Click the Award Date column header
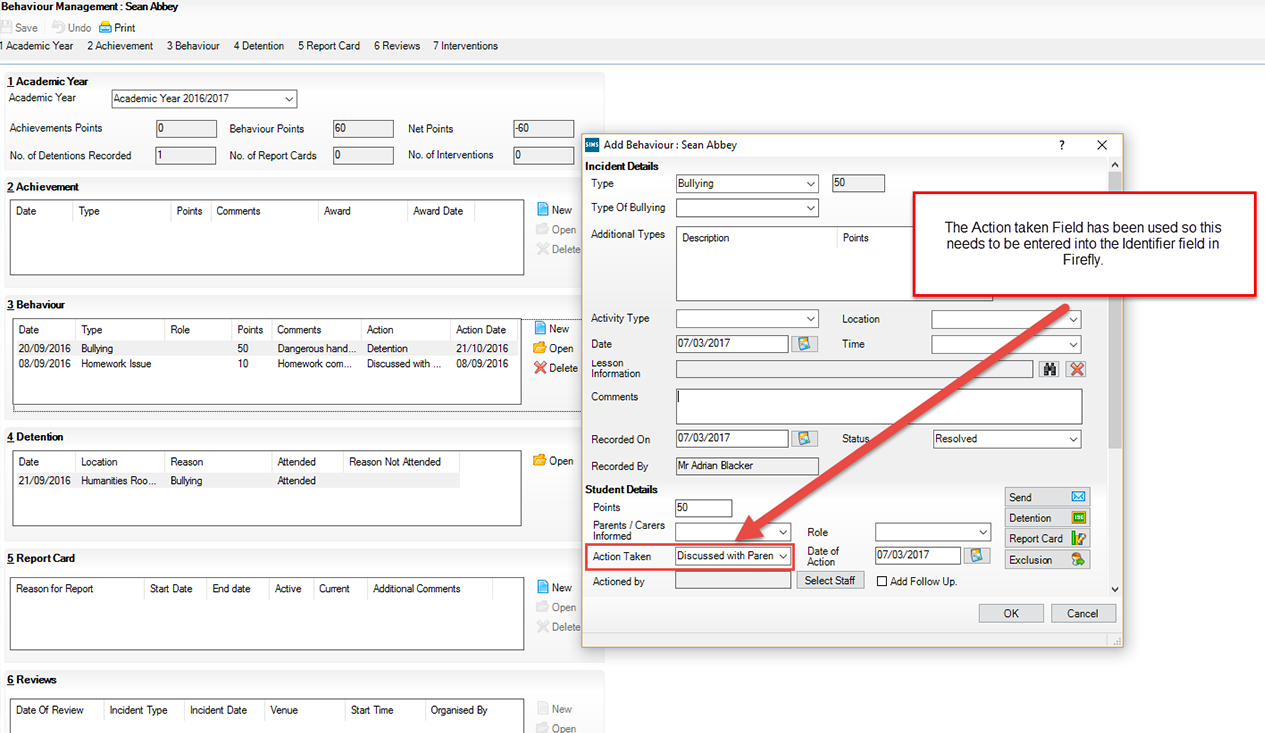This screenshot has width=1265, height=733. [438, 211]
